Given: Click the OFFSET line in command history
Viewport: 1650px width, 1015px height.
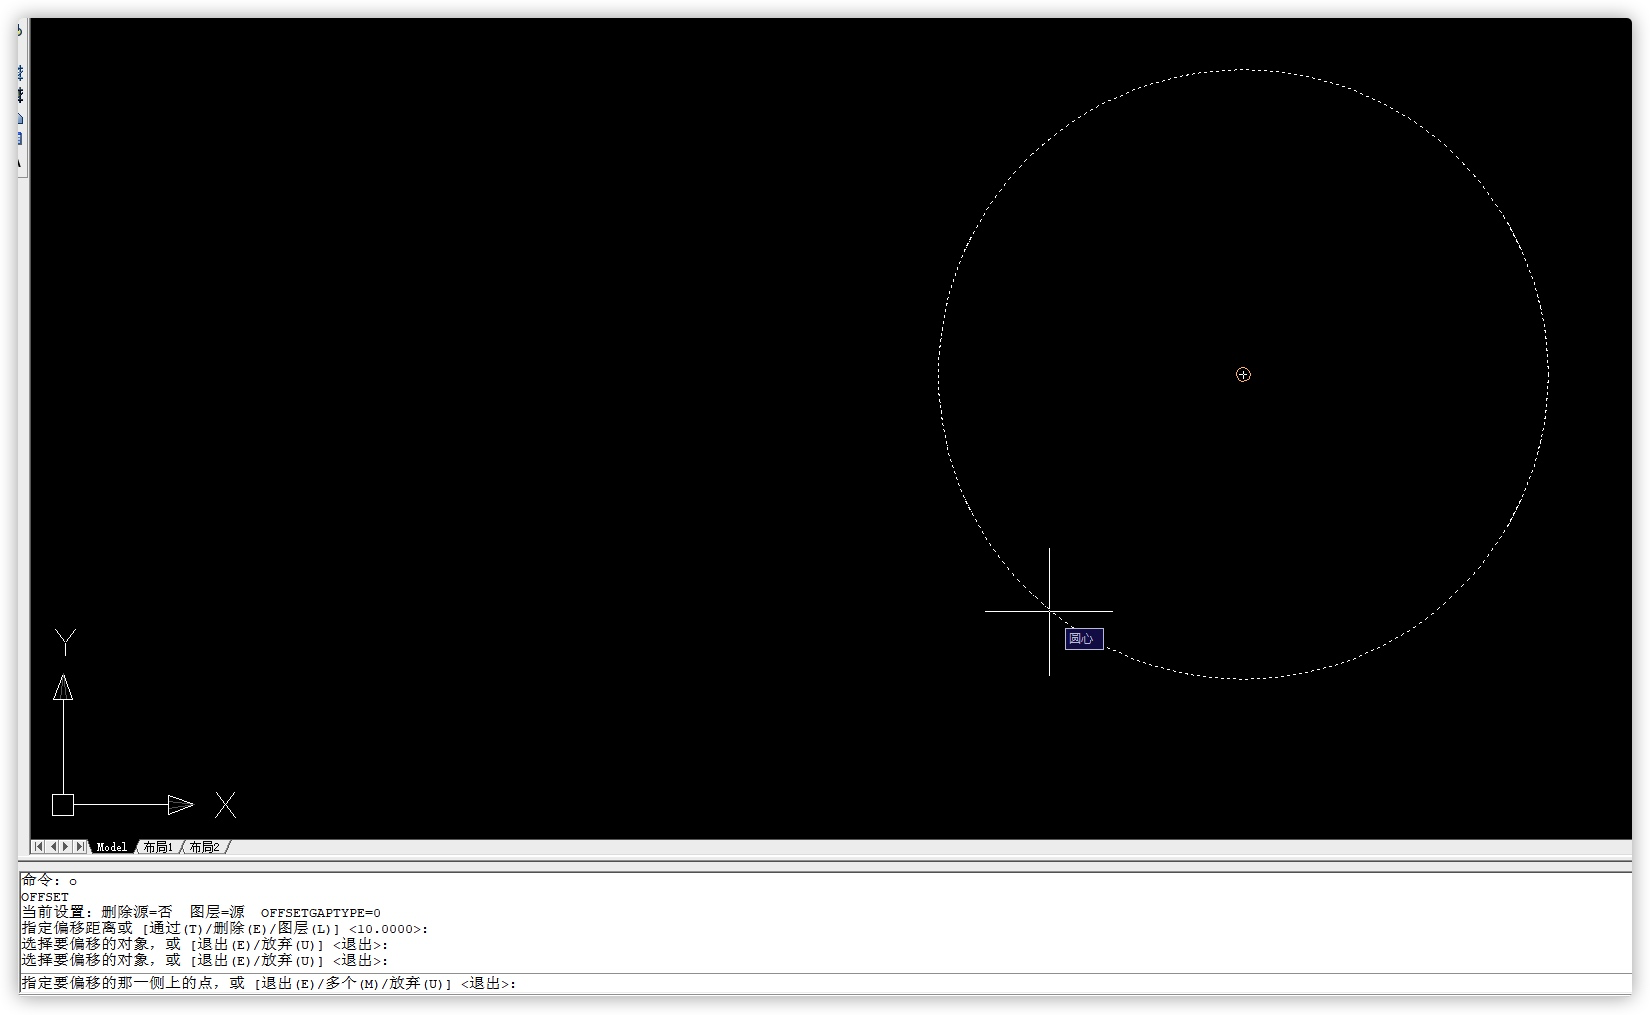Looking at the screenshot, I should (x=45, y=897).
